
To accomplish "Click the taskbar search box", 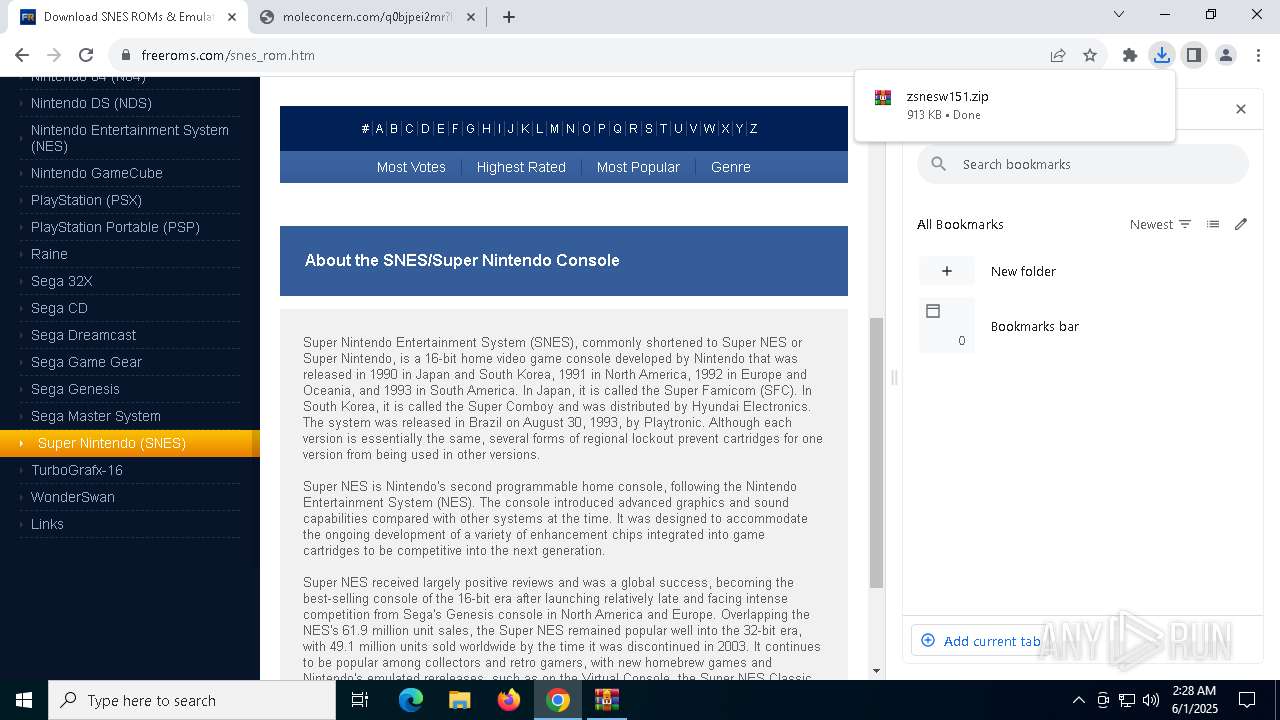I will click(192, 700).
